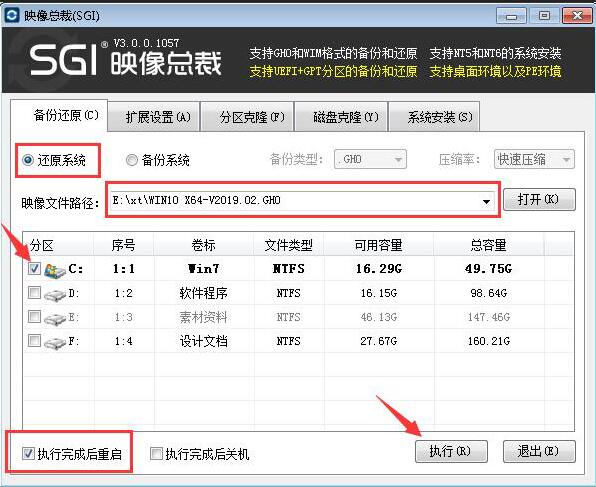Uncheck the C: partition checkbox
The width and height of the screenshot is (596, 487).
point(34,268)
